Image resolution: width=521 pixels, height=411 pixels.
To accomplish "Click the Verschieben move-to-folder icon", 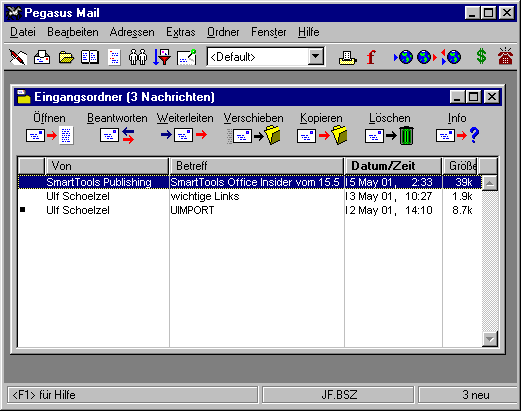I will [x=254, y=136].
